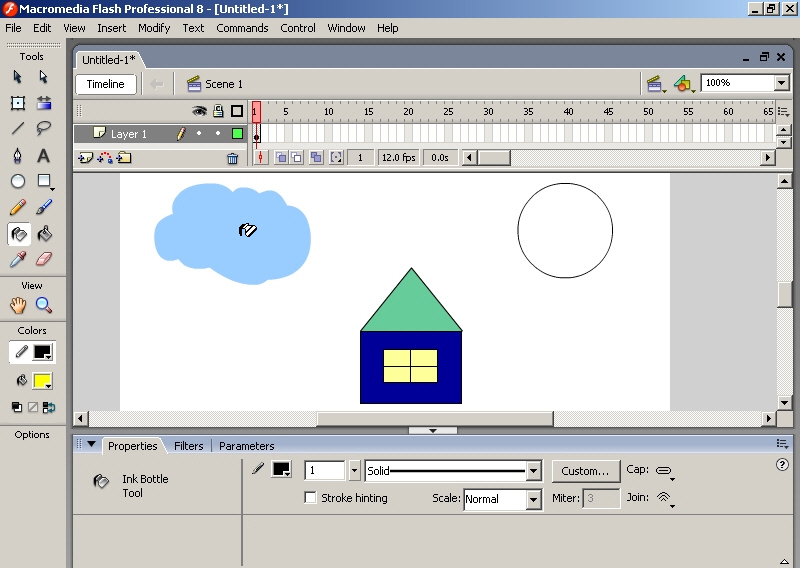The image size is (801, 568).
Task: Open the Edit Scene dropdown
Action: [656, 84]
